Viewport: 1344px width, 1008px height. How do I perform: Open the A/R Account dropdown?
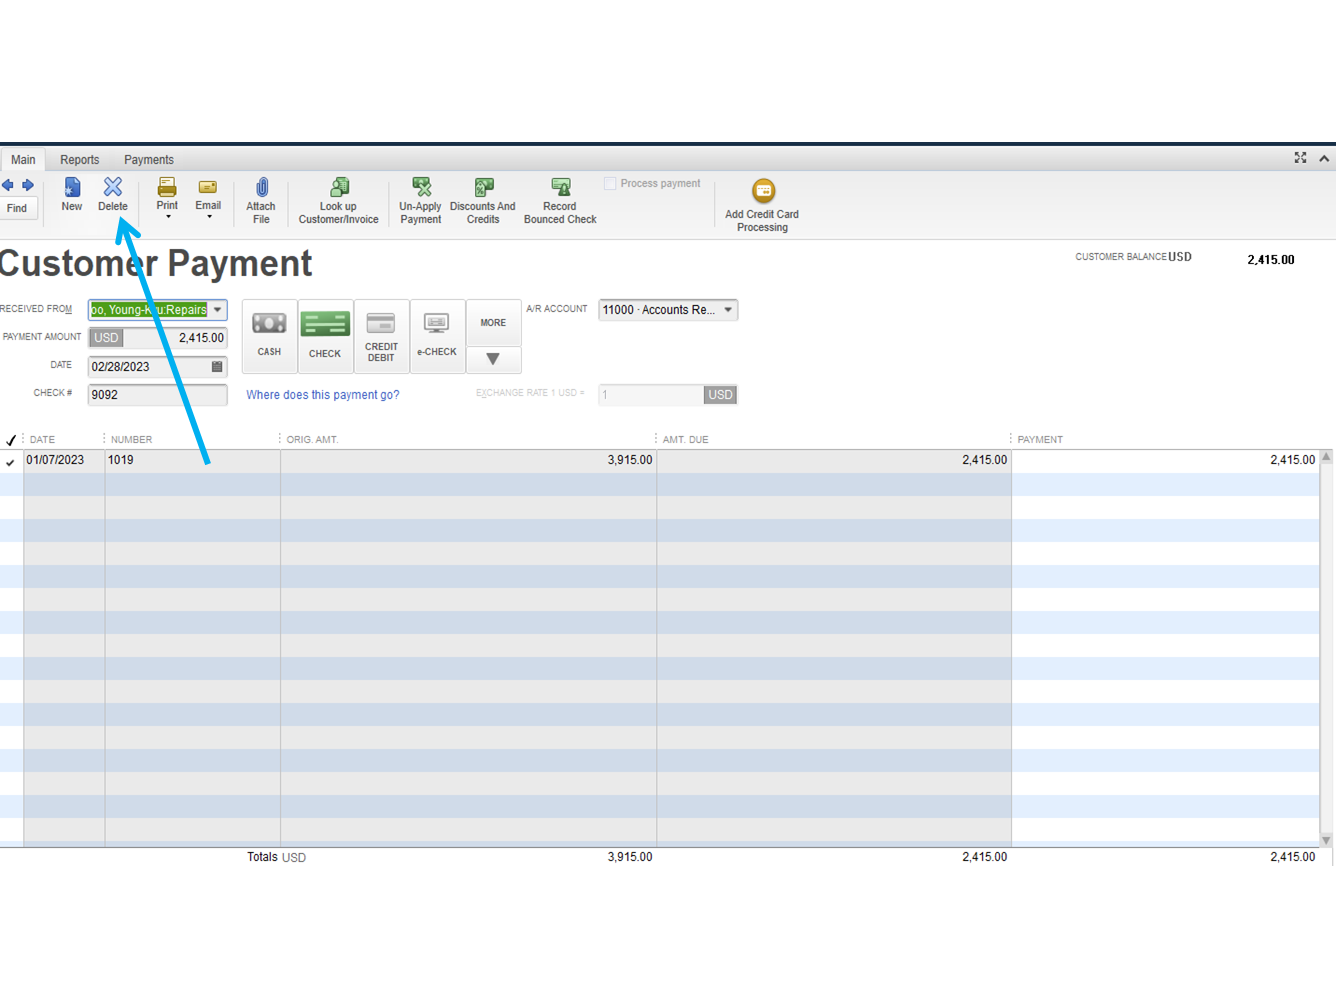pos(728,310)
